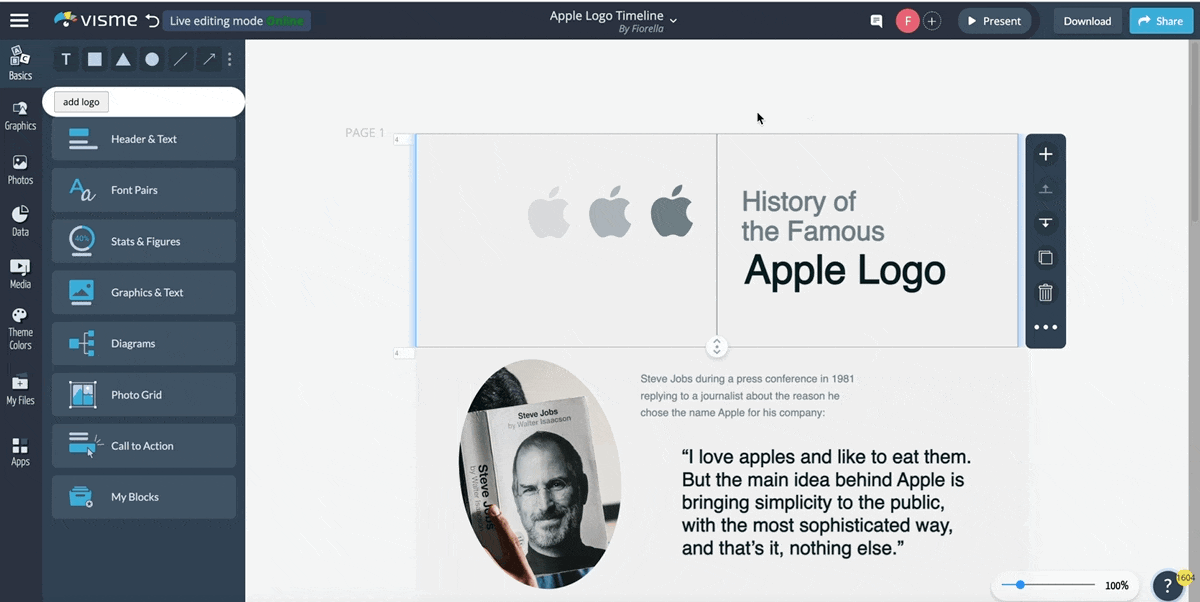
Task: Open more shapes vertical dots menu
Action: pyautogui.click(x=230, y=59)
